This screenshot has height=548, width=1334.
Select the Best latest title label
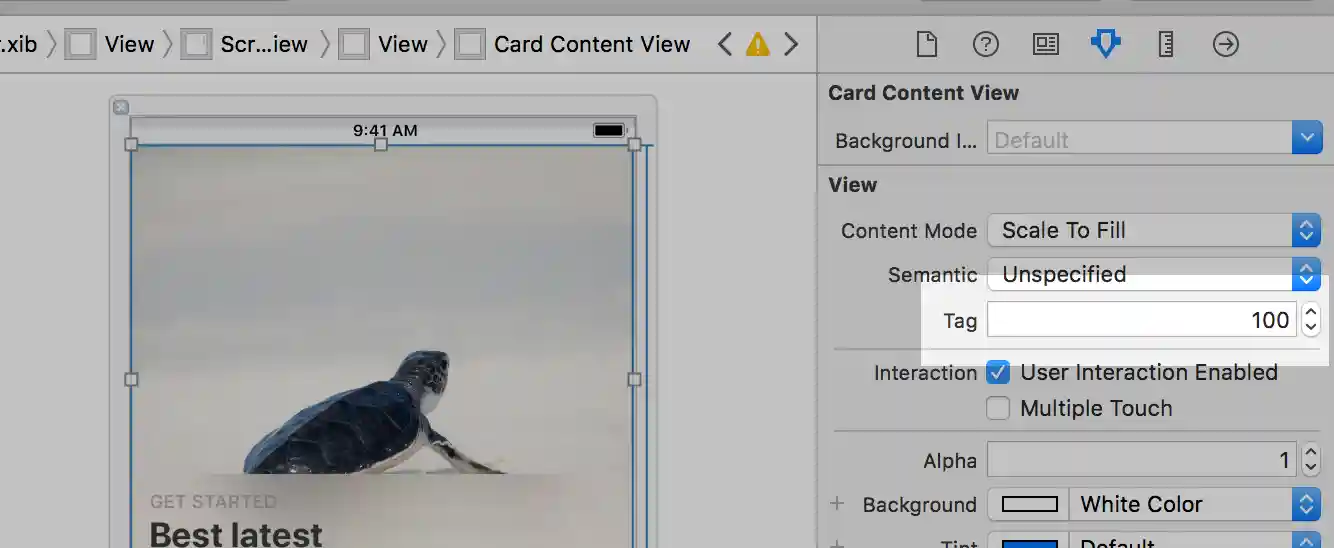[236, 534]
